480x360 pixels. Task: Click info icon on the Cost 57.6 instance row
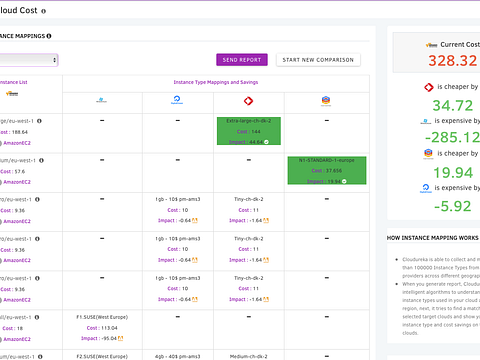click(x=41, y=160)
